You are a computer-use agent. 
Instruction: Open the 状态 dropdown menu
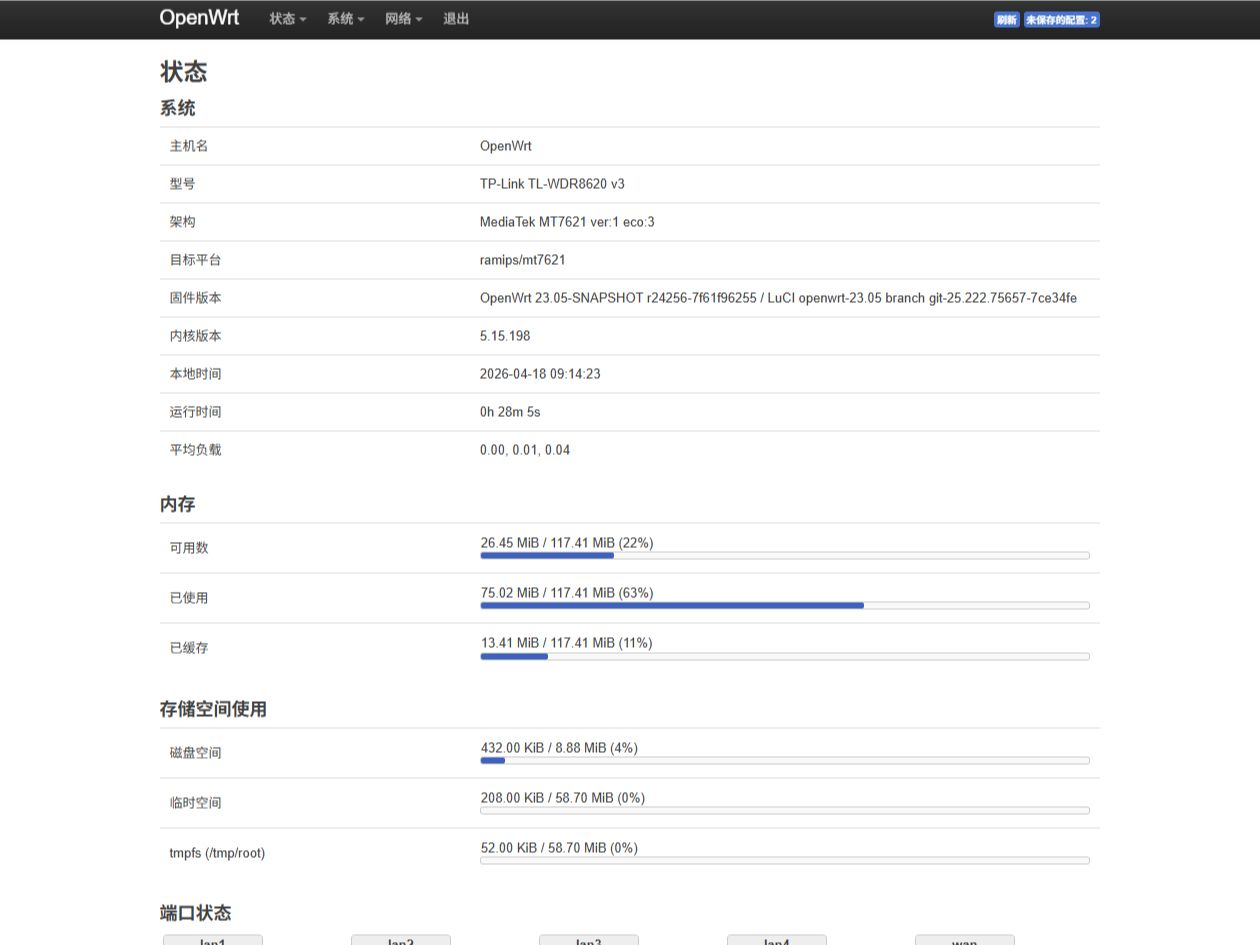tap(288, 19)
